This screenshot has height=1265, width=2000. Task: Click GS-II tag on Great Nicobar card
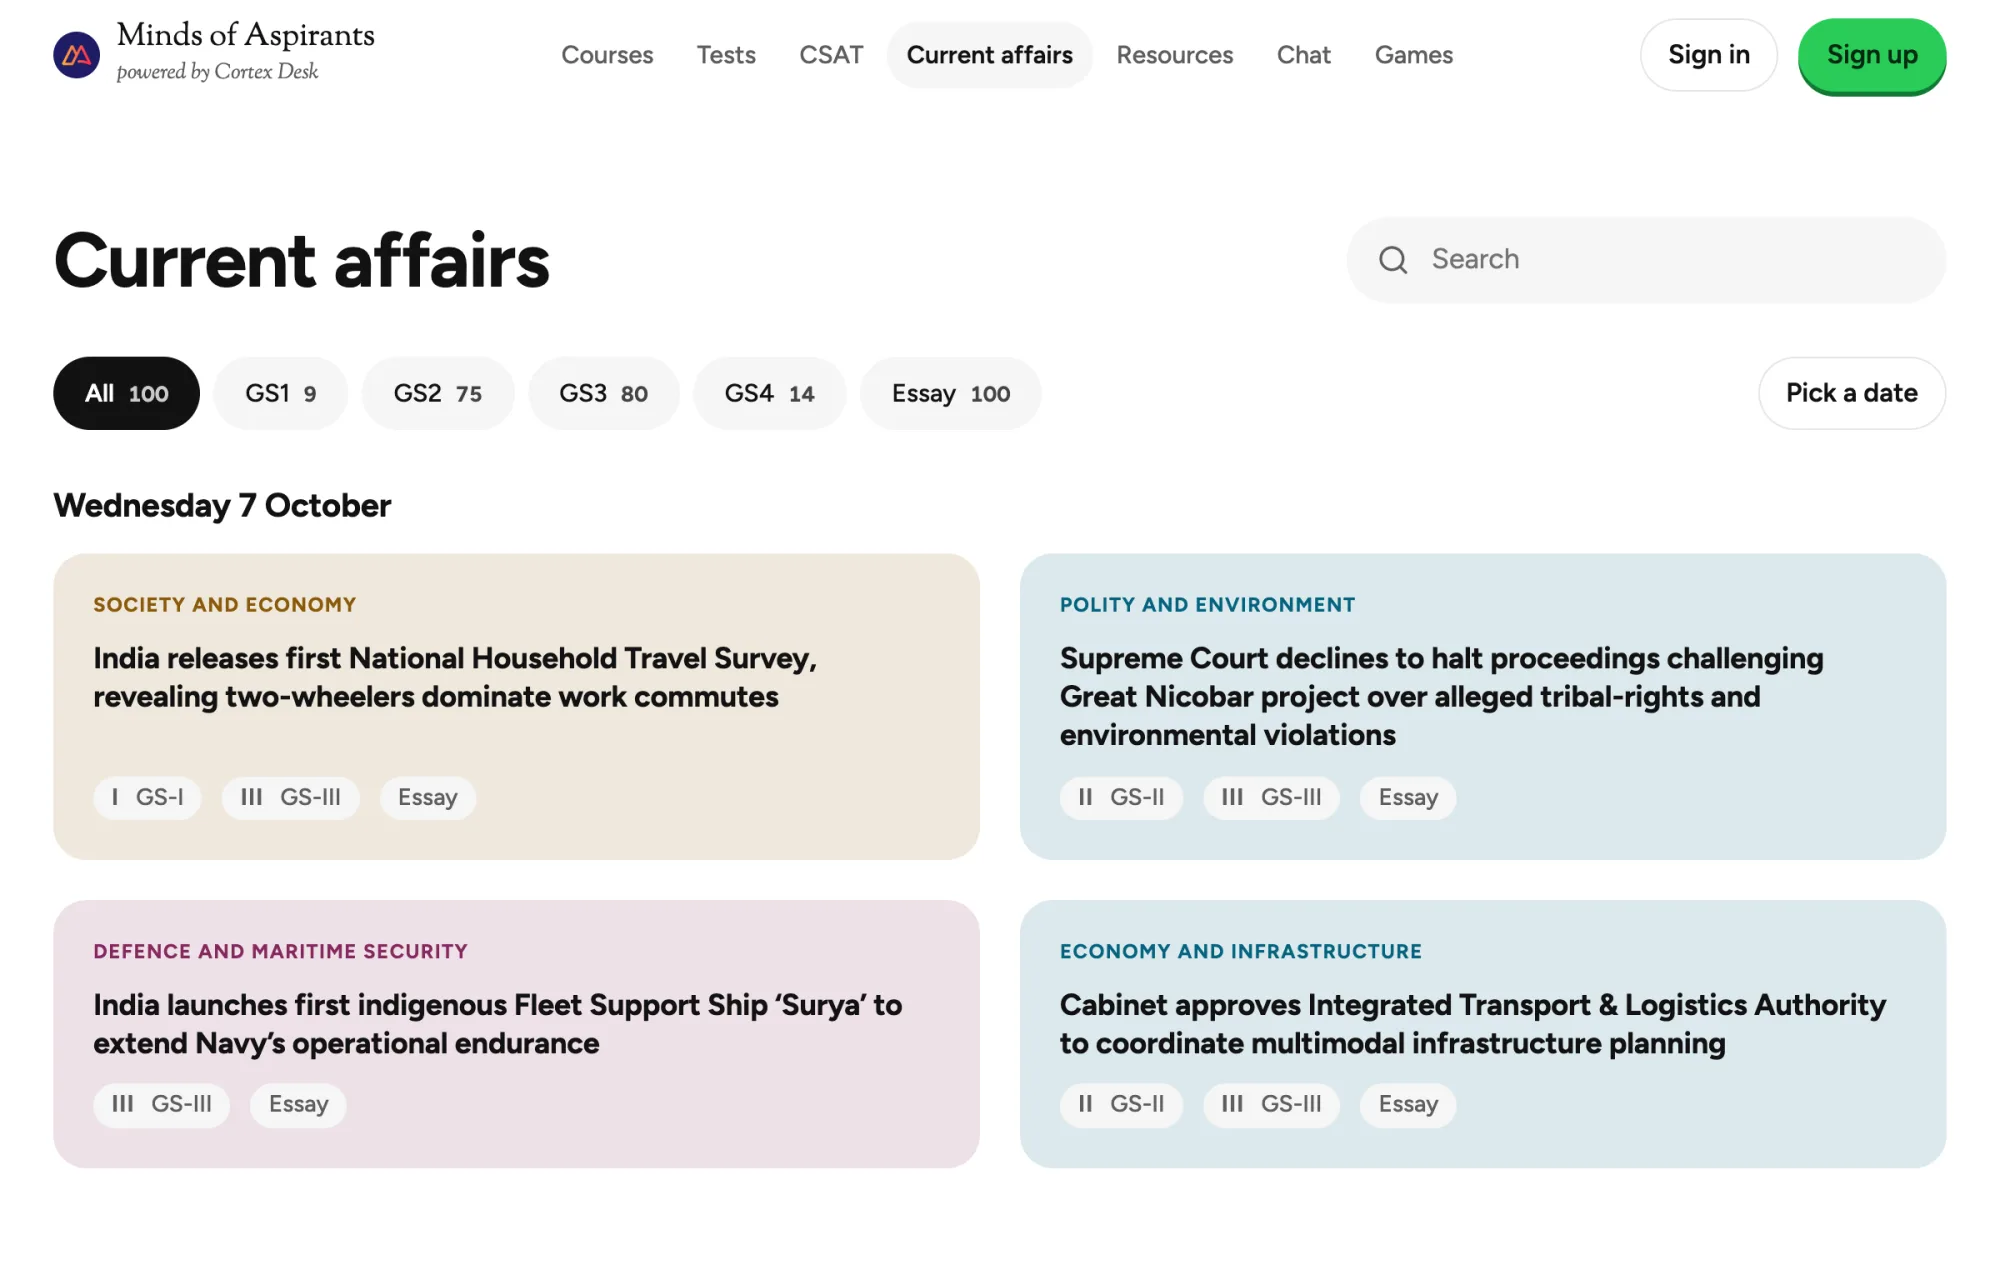point(1121,798)
